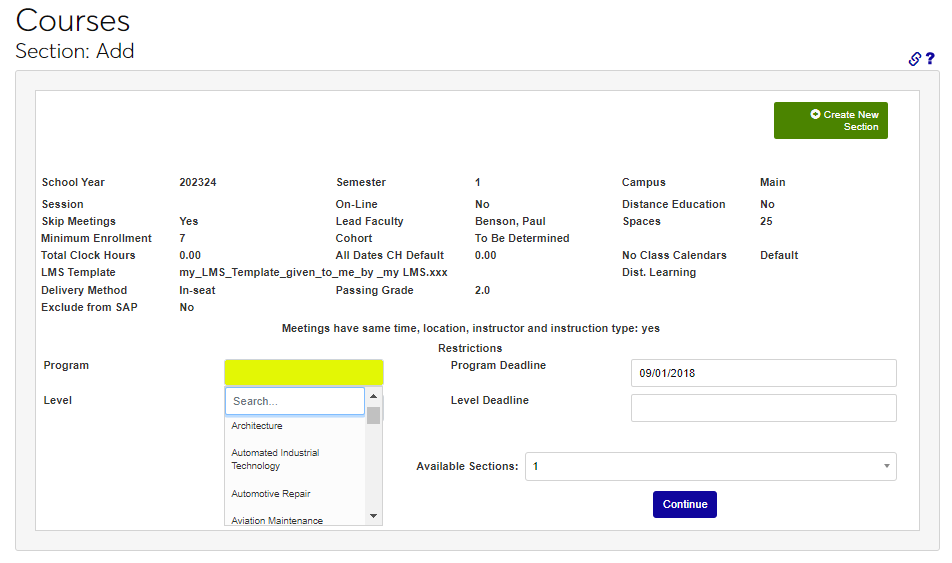Click the program list scroll up arrow
This screenshot has width=952, height=563.
point(374,396)
